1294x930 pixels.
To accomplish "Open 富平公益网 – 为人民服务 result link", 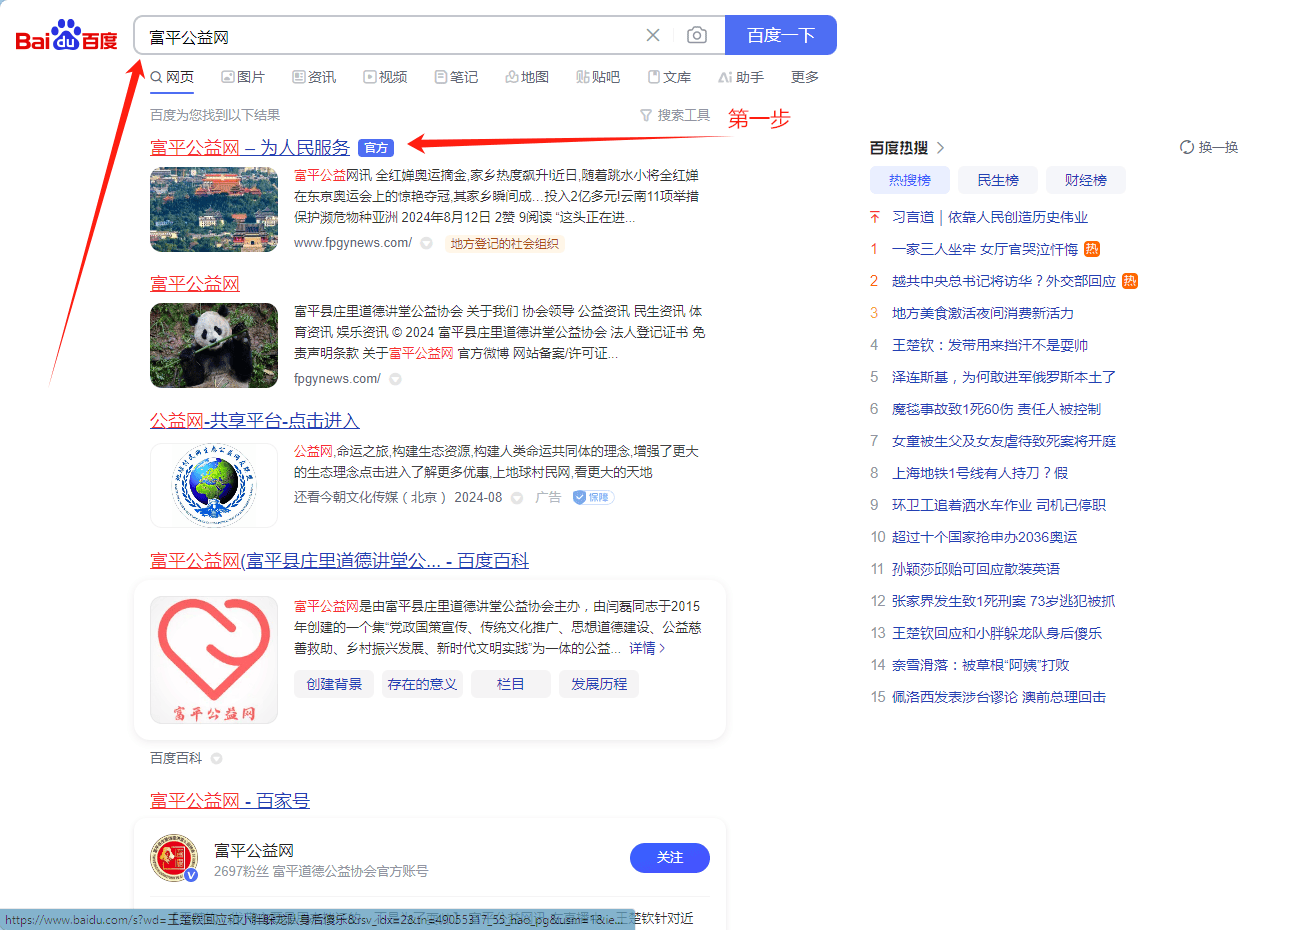I will click(250, 147).
